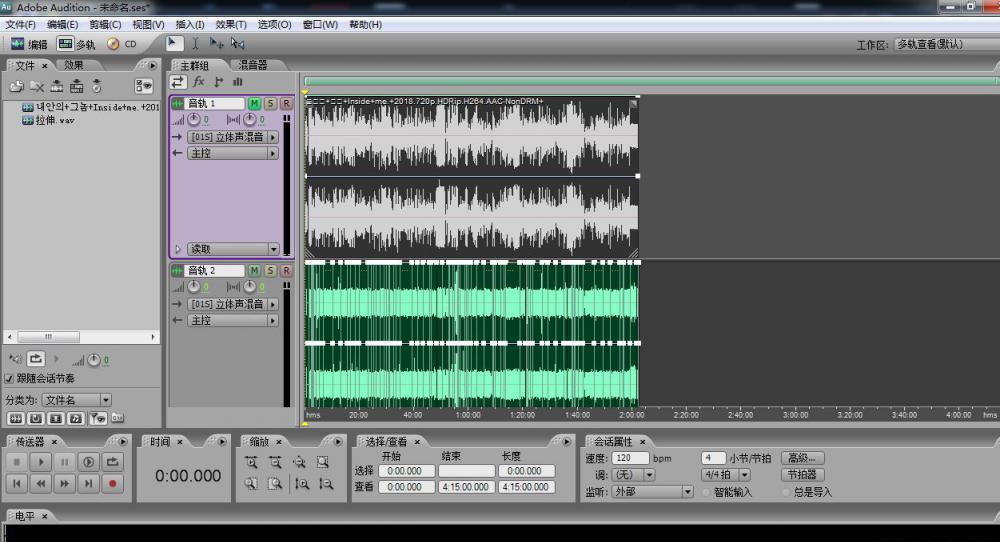
Task: Click zoom in horizontally icon
Action: click(251, 462)
